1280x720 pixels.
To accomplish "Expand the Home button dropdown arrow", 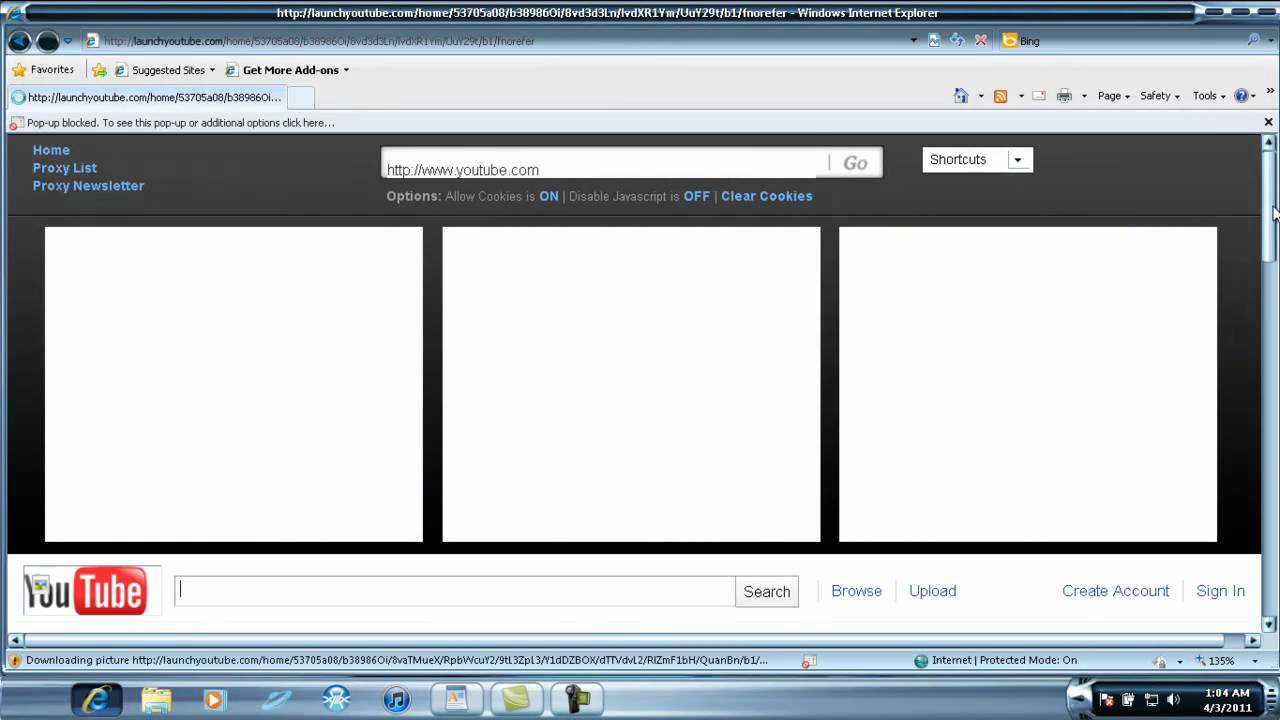I will pos(981,96).
